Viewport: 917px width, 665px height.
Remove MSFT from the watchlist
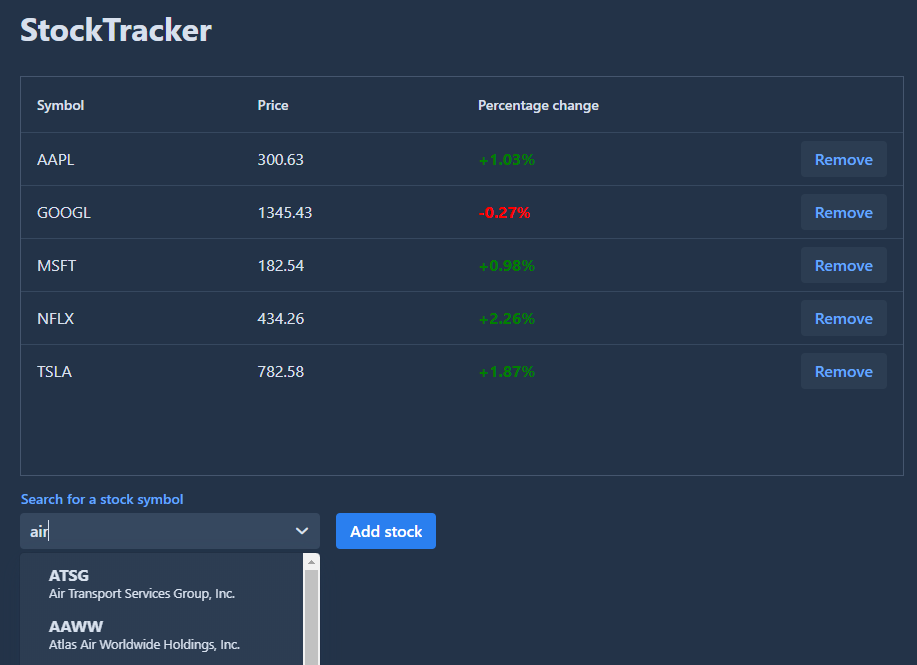[843, 265]
